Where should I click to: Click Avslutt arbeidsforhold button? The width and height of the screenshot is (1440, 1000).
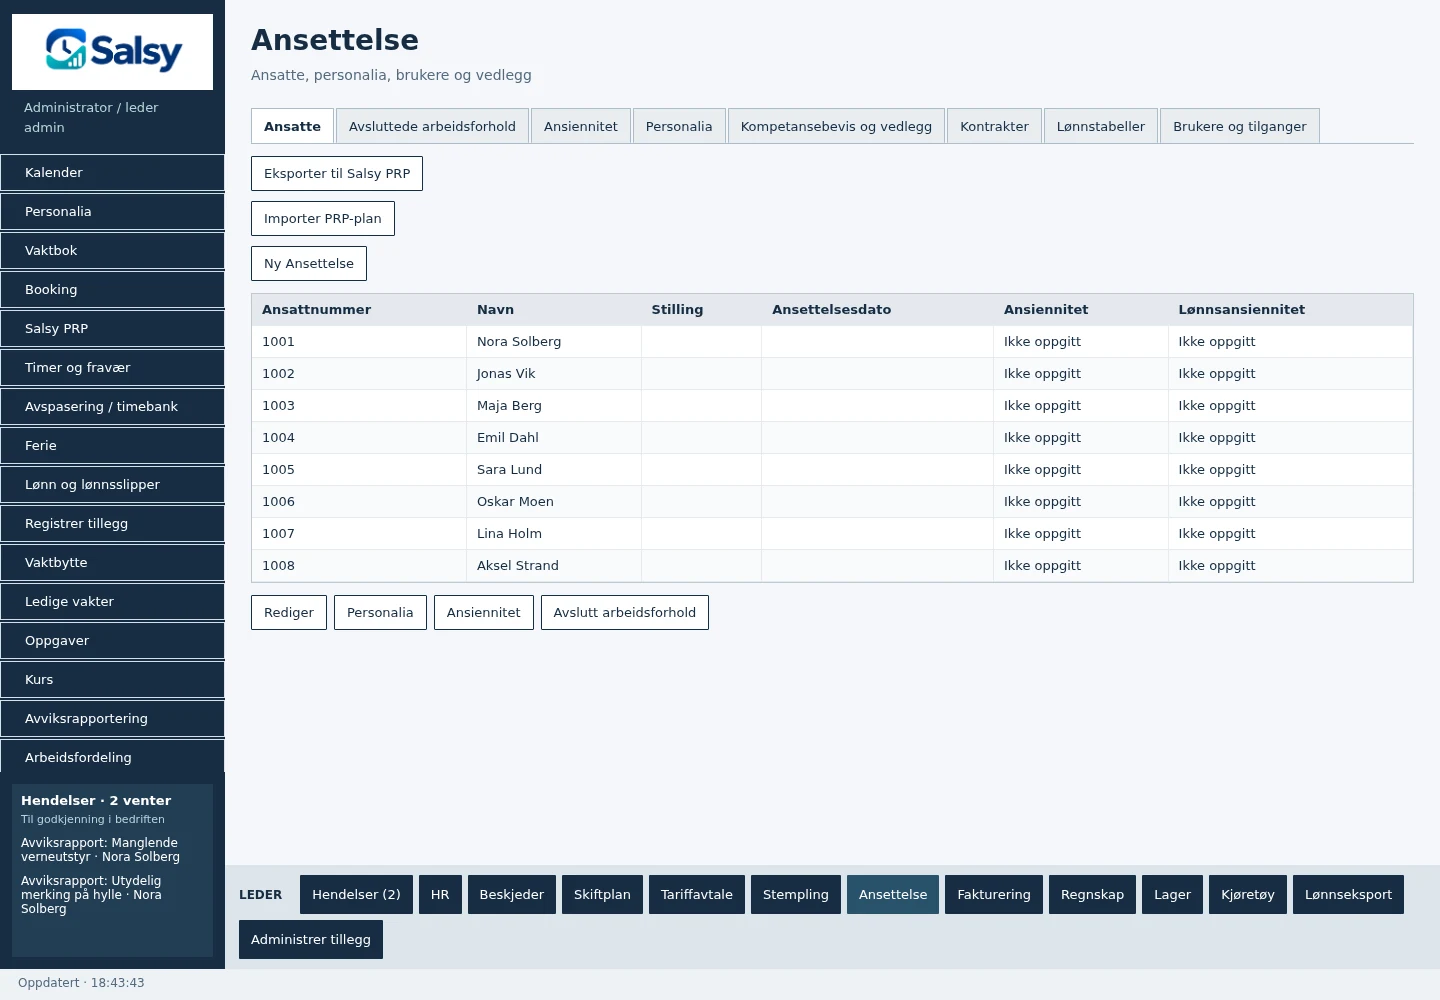click(x=625, y=612)
